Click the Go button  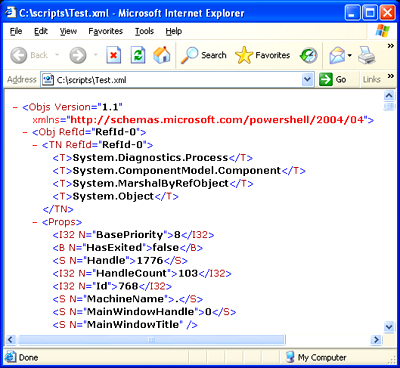(x=333, y=80)
